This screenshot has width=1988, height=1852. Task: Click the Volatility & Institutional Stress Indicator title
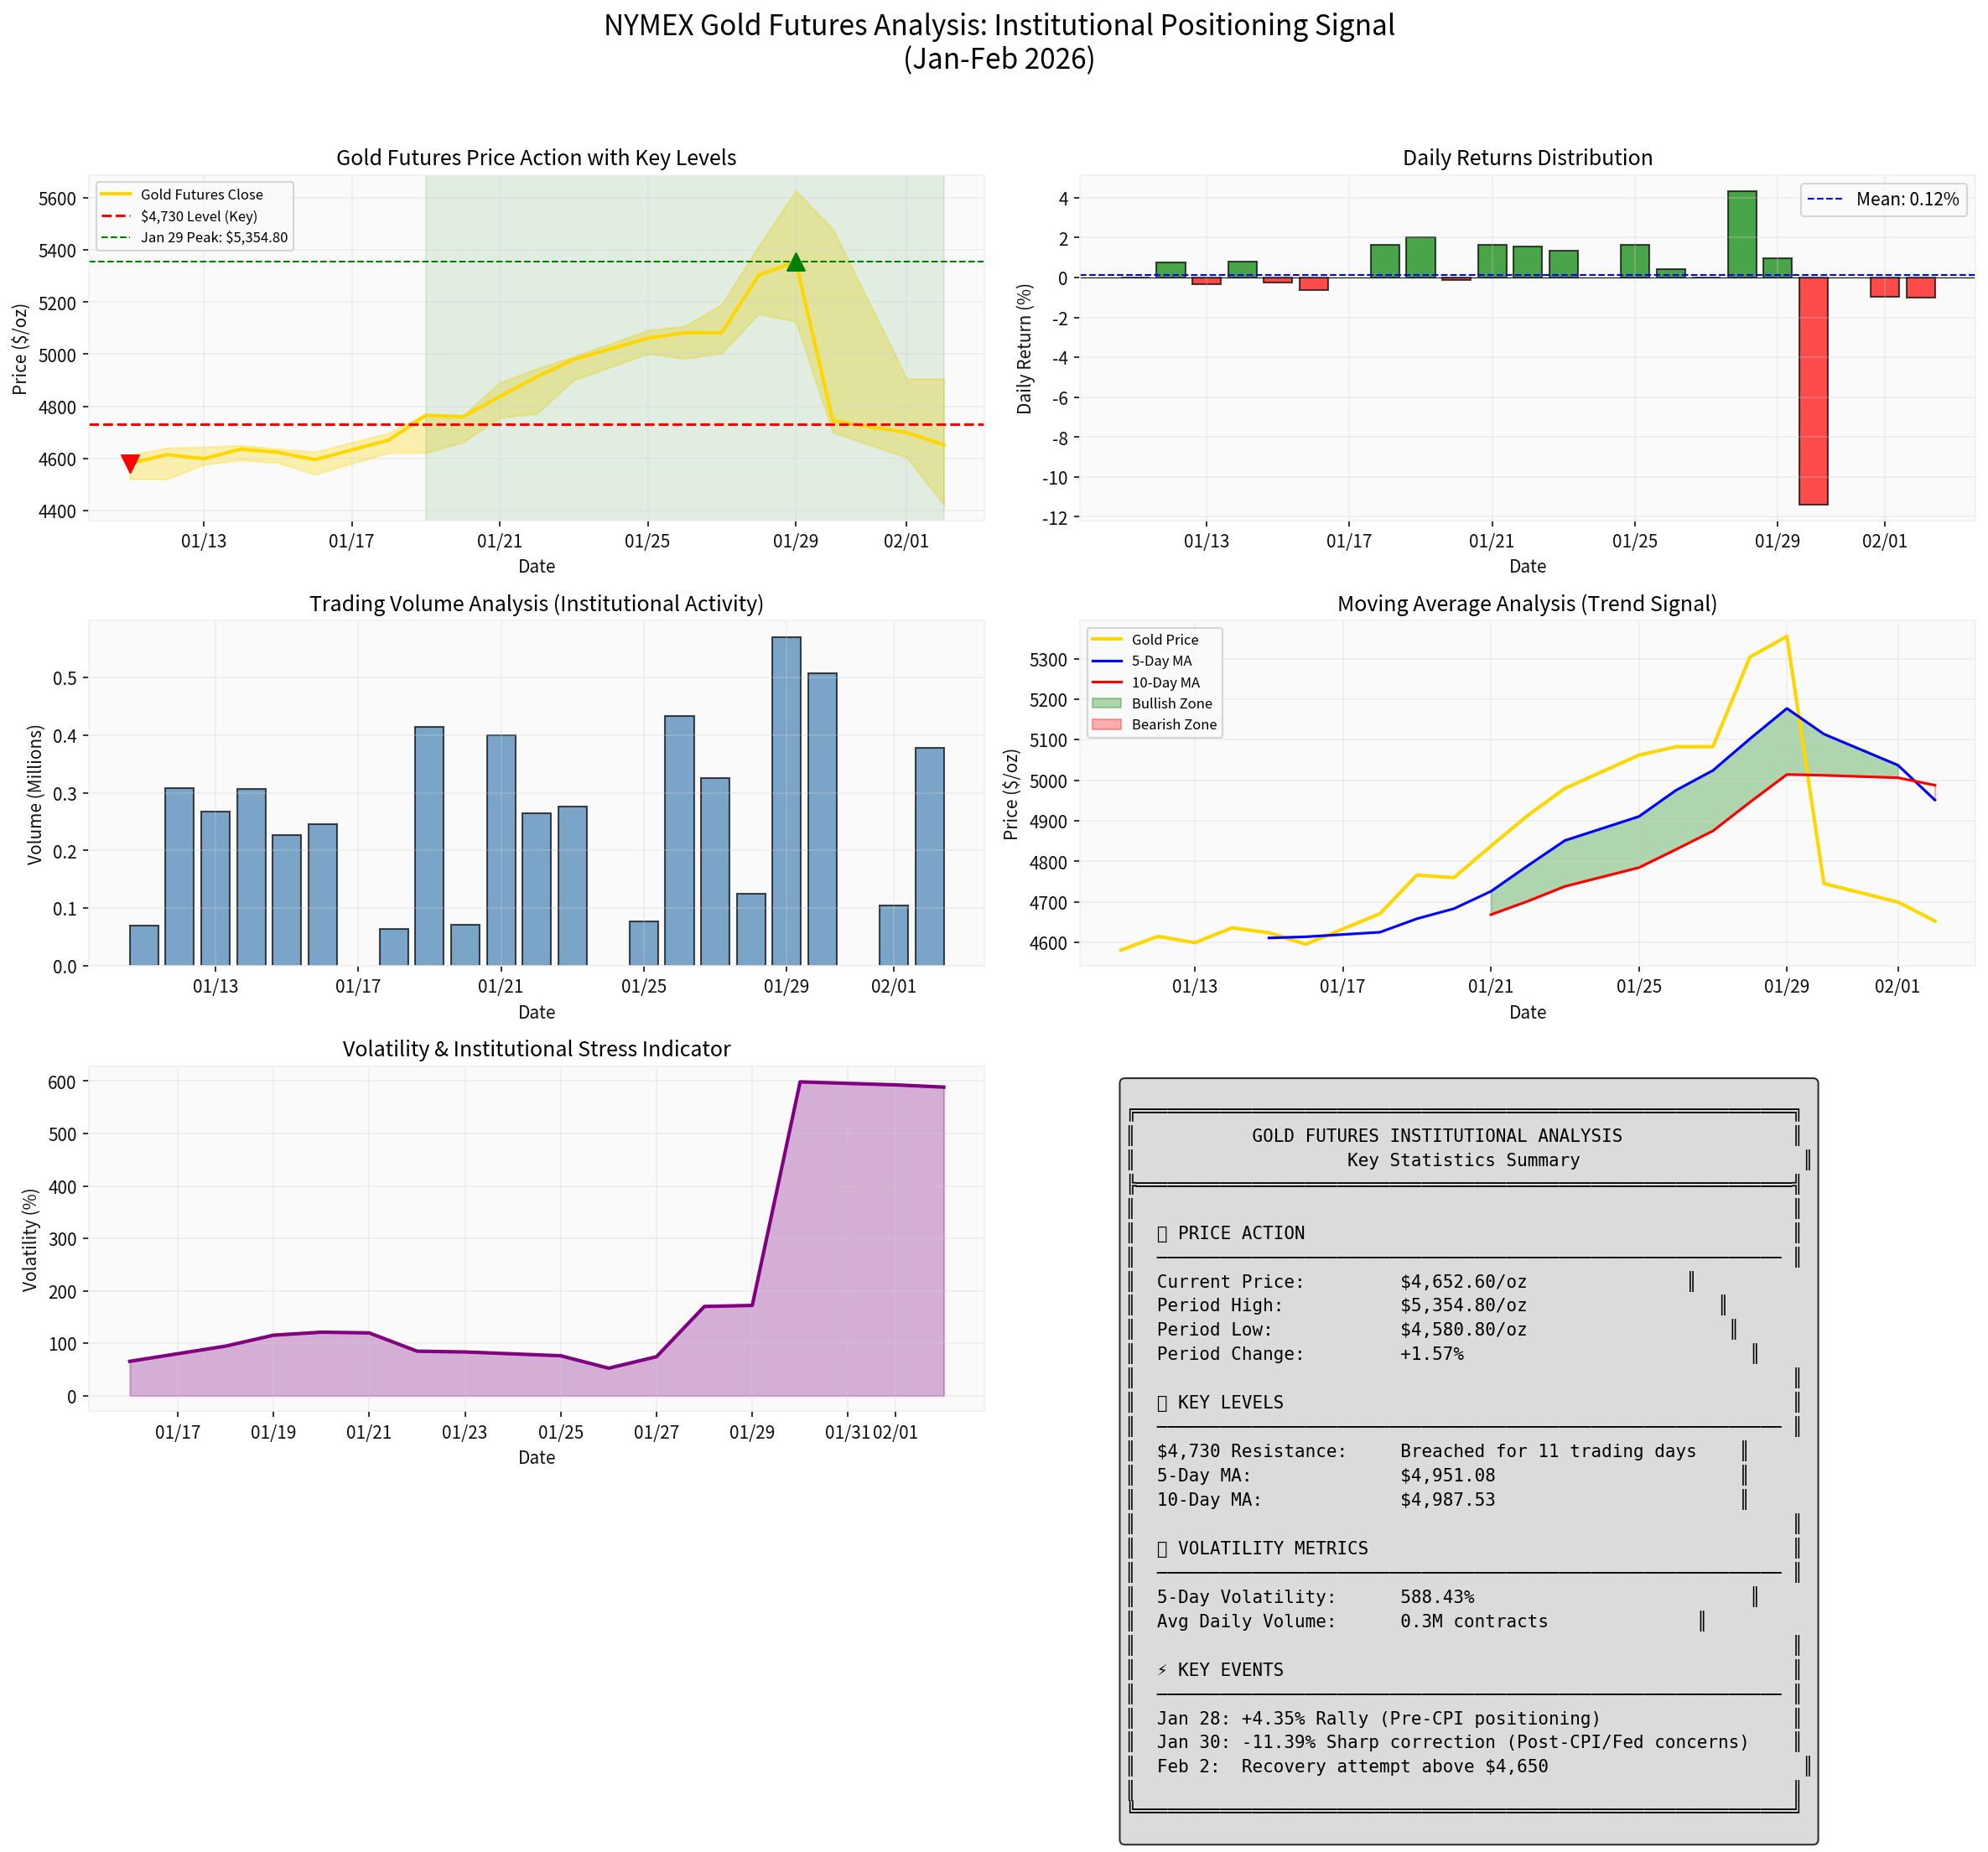point(536,1048)
